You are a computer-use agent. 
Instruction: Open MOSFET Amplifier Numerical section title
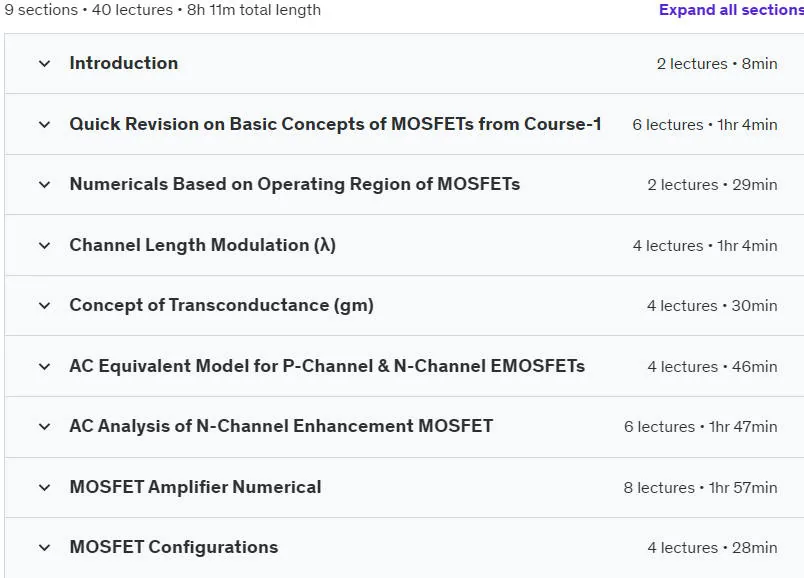click(195, 487)
